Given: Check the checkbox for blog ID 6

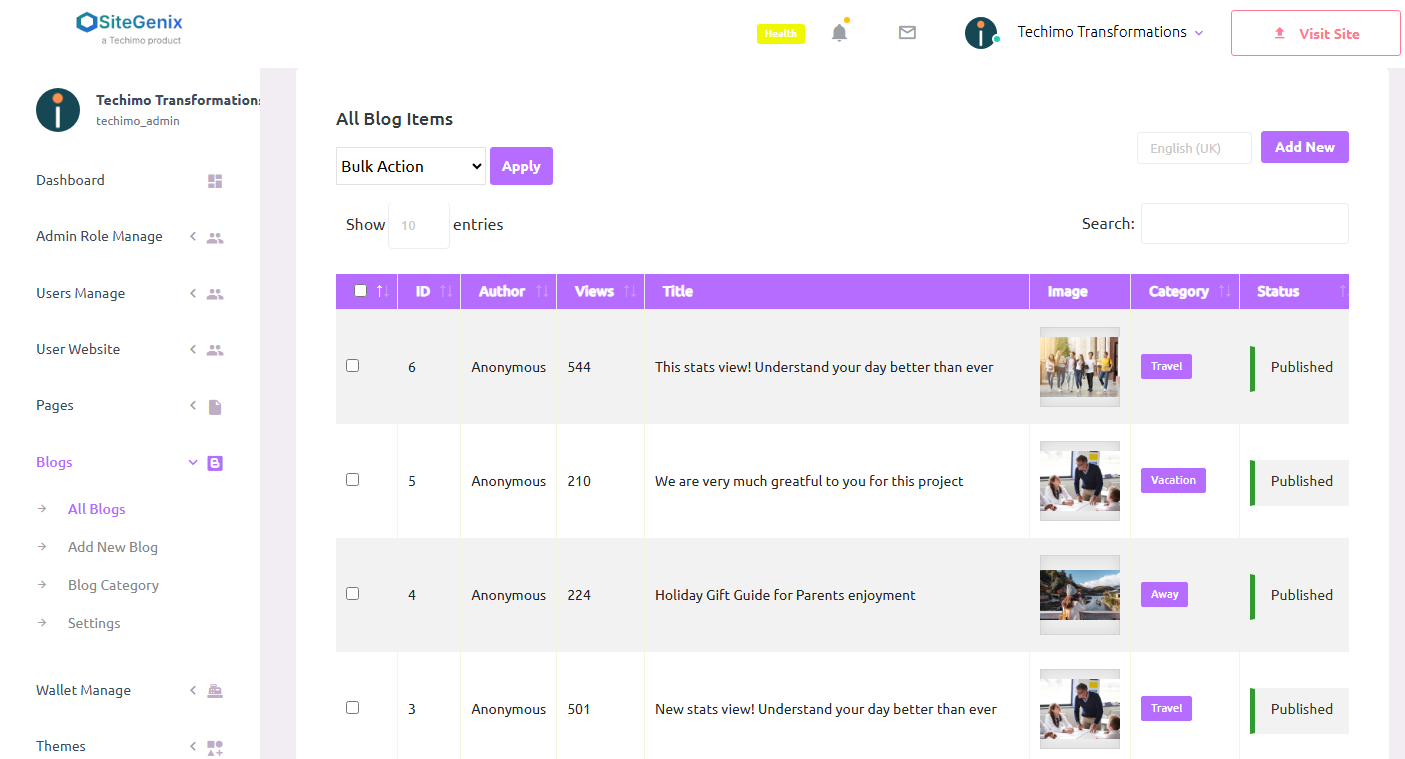Looking at the screenshot, I should coord(352,365).
